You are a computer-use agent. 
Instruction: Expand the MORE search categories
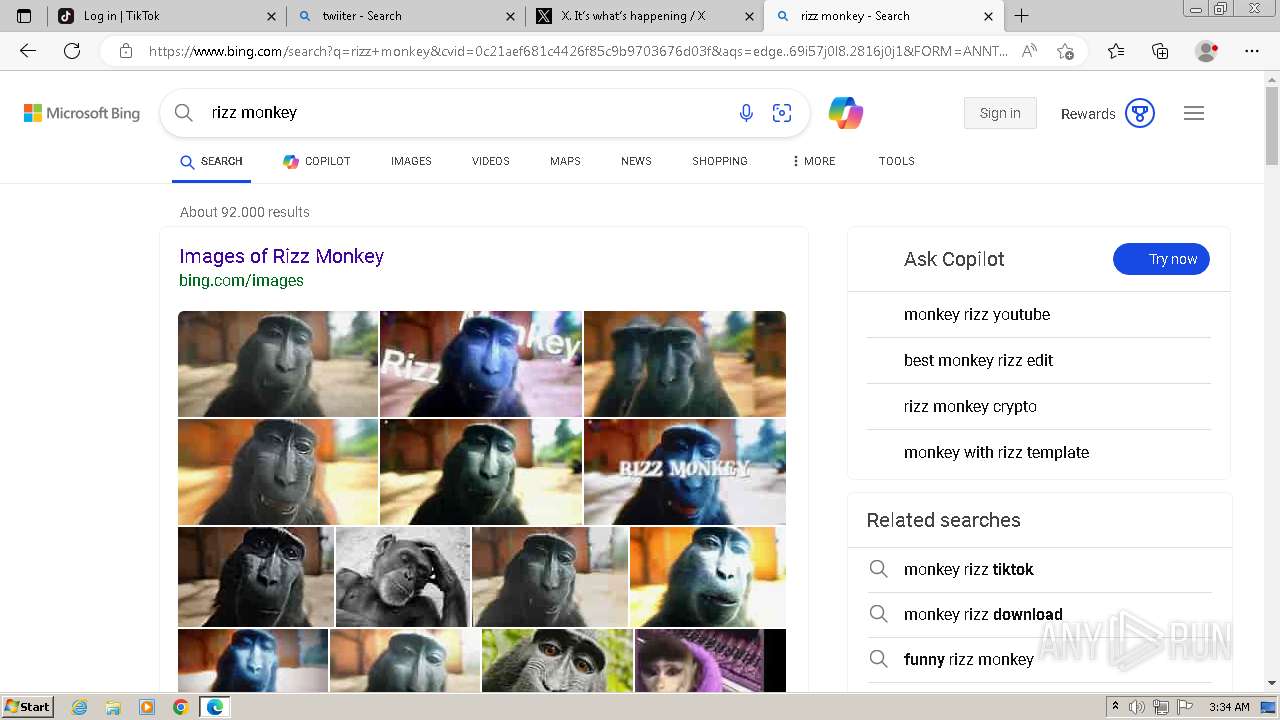(813, 161)
